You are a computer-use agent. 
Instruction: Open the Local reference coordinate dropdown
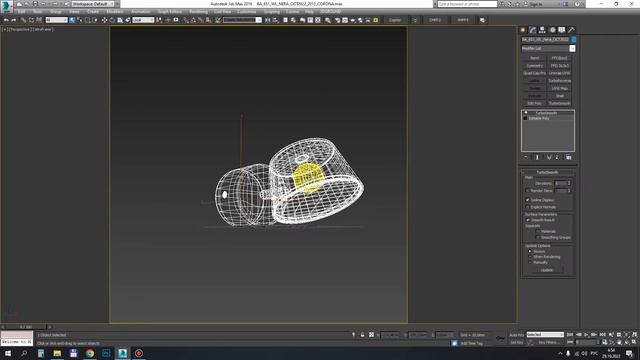[x=143, y=20]
